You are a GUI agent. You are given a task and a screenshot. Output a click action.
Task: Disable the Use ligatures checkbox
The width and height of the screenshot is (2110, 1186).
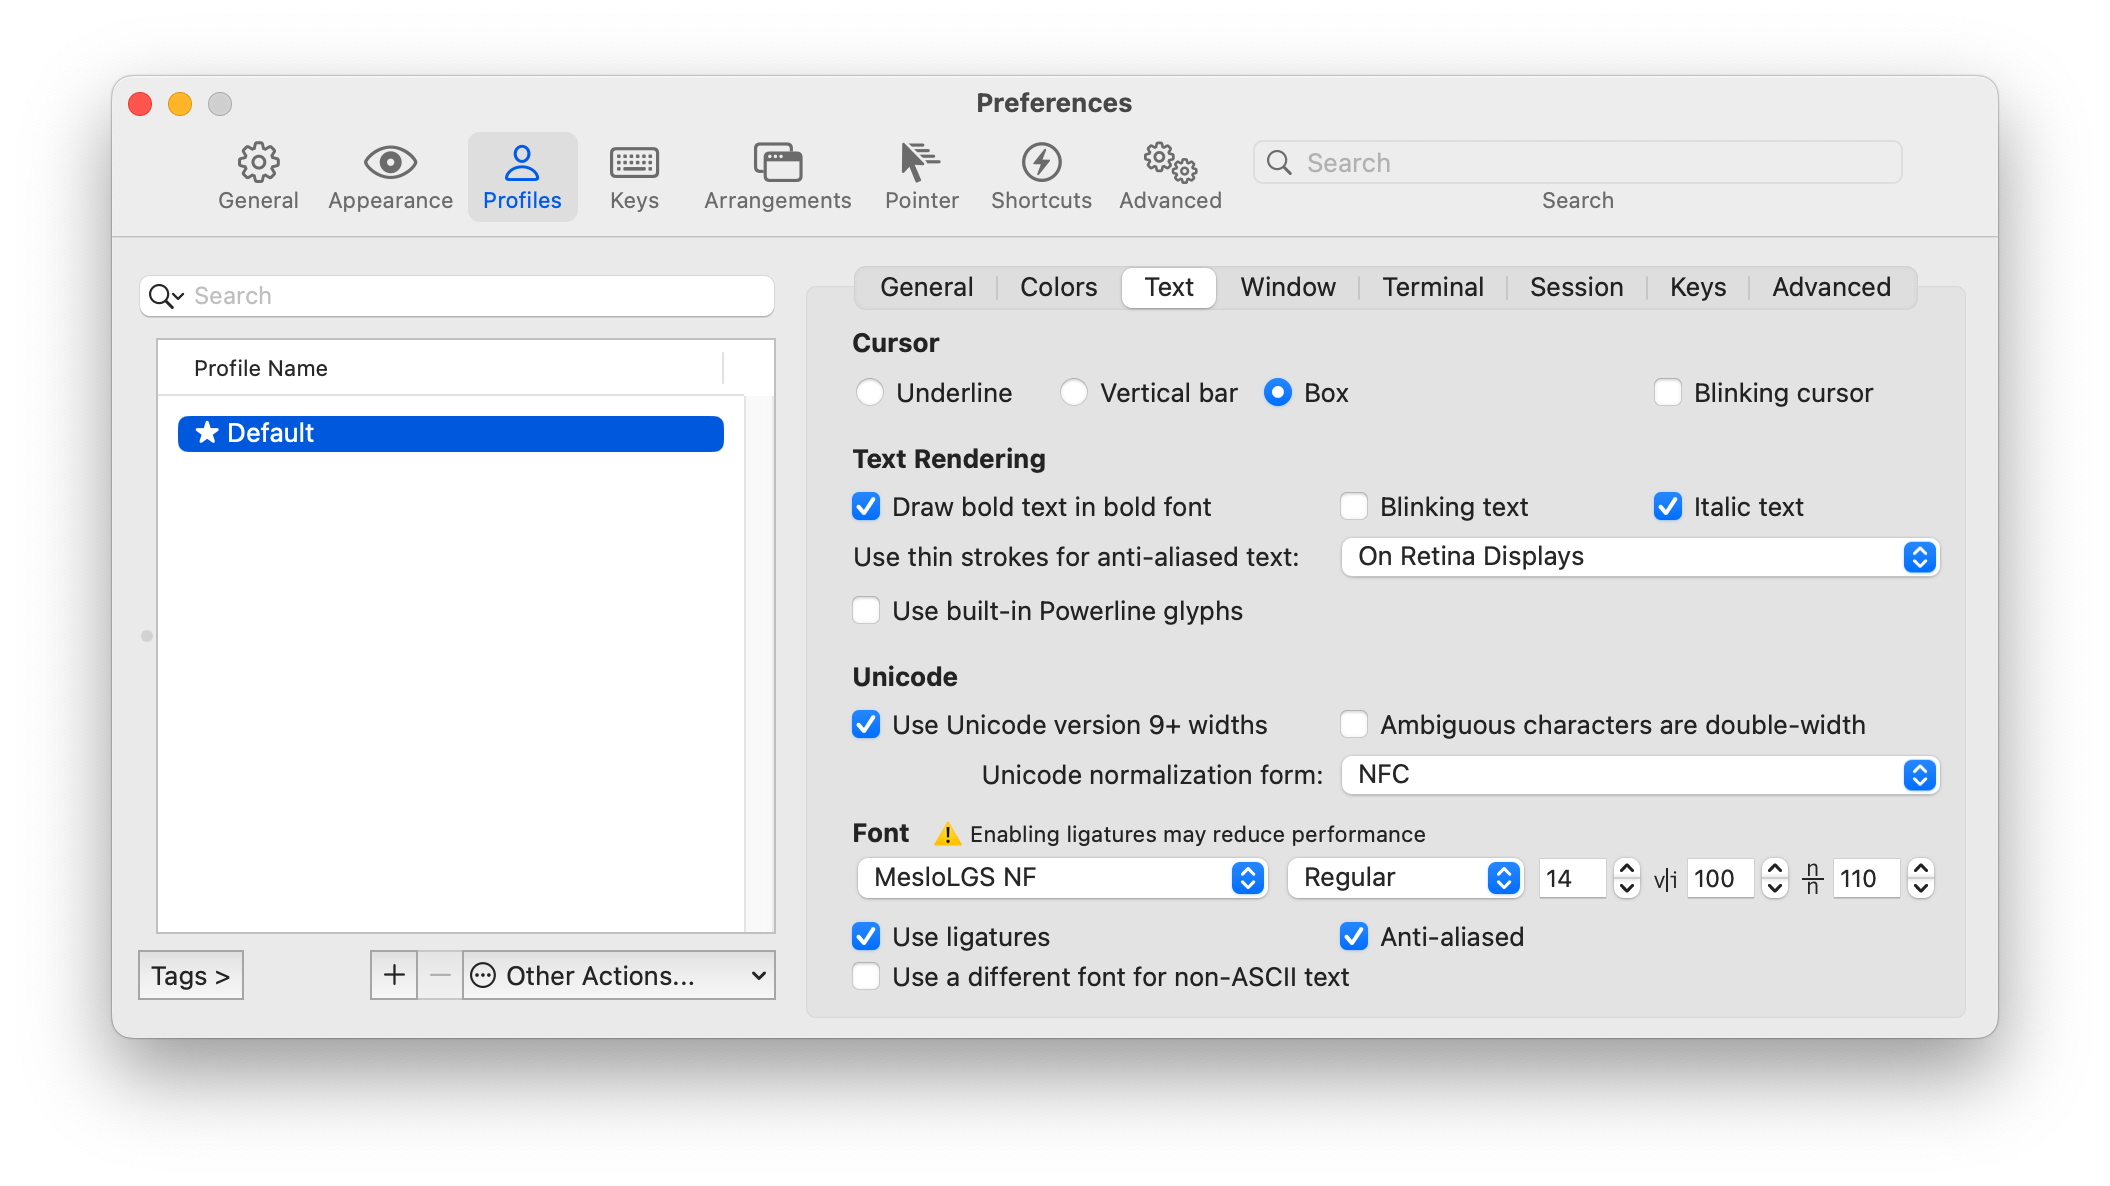click(x=866, y=937)
